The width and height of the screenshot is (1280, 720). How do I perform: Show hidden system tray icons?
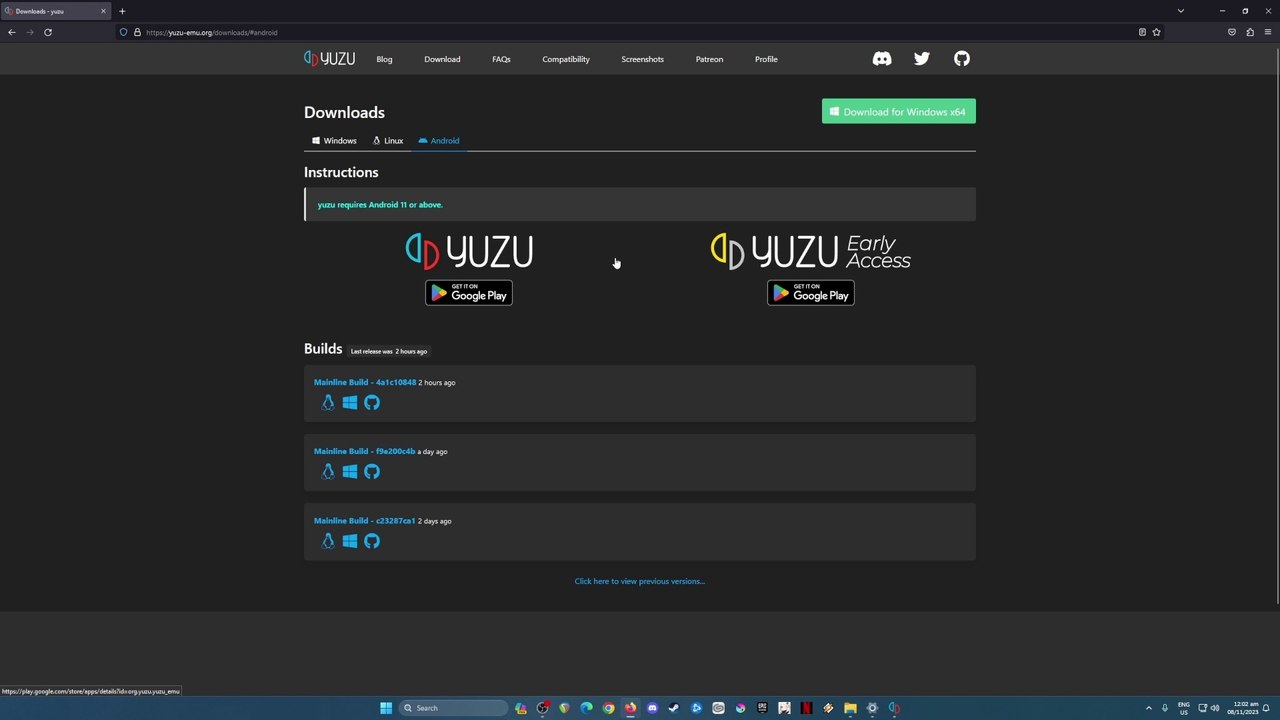coord(1148,708)
